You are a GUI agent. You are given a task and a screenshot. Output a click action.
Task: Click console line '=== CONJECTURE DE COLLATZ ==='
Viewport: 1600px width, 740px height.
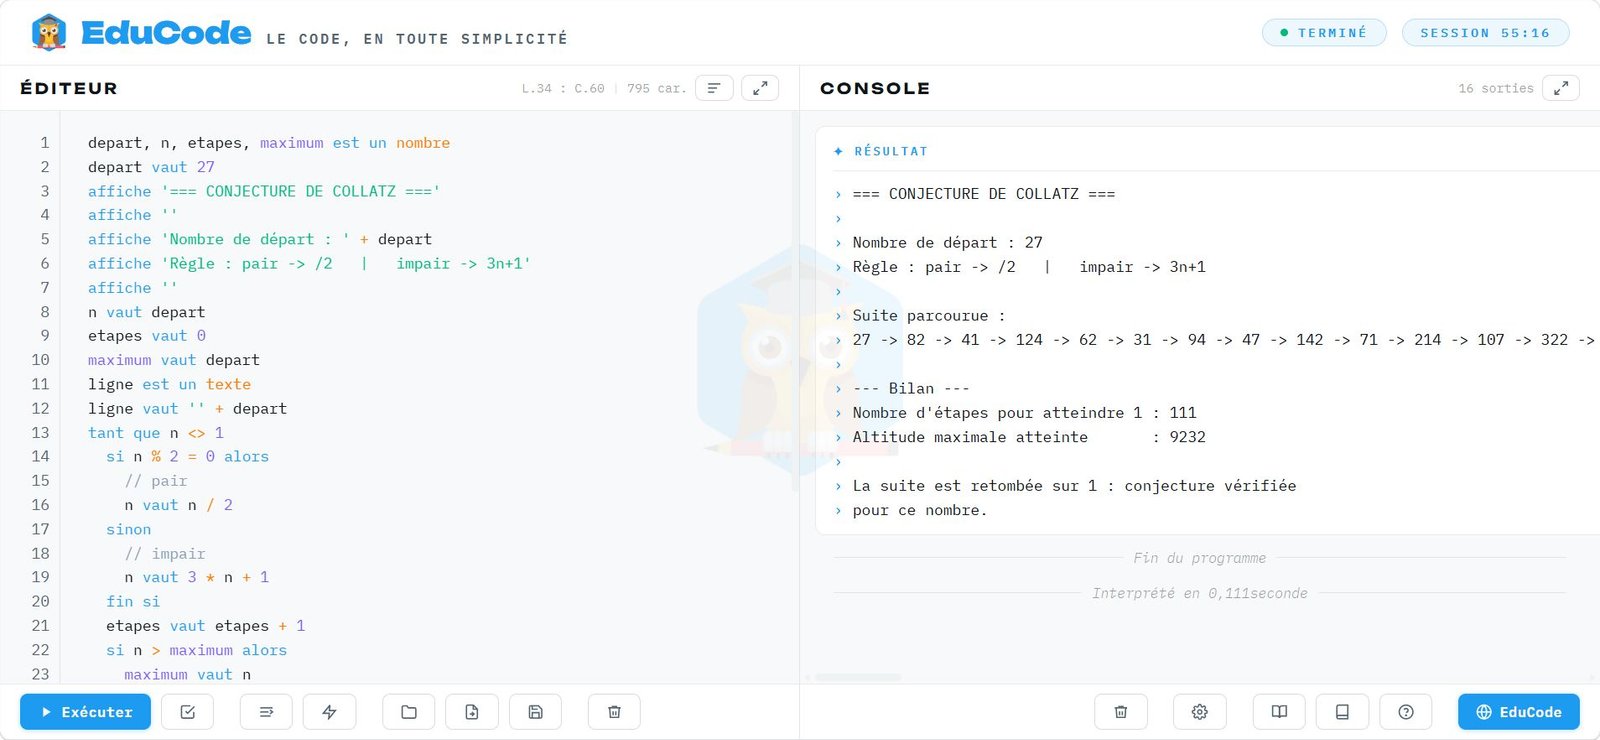click(984, 194)
